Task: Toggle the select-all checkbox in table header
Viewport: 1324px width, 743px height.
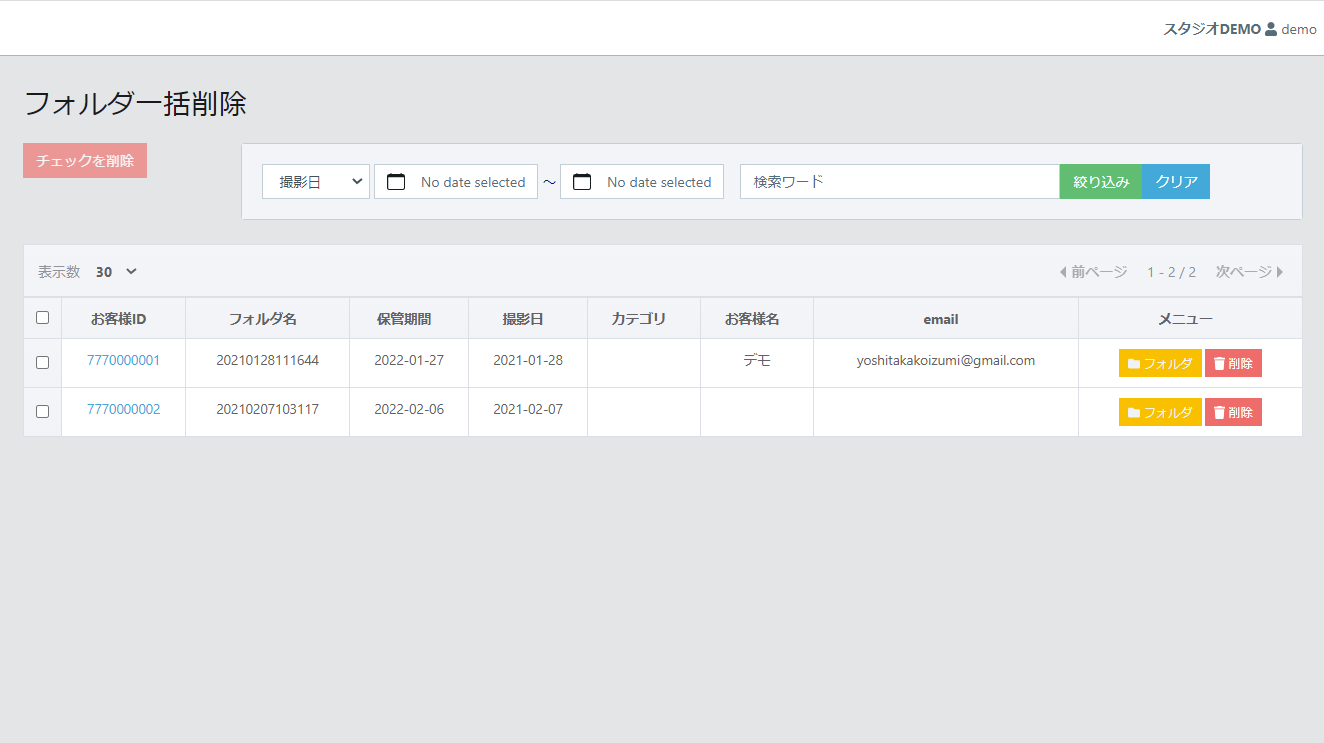Action: click(42, 318)
